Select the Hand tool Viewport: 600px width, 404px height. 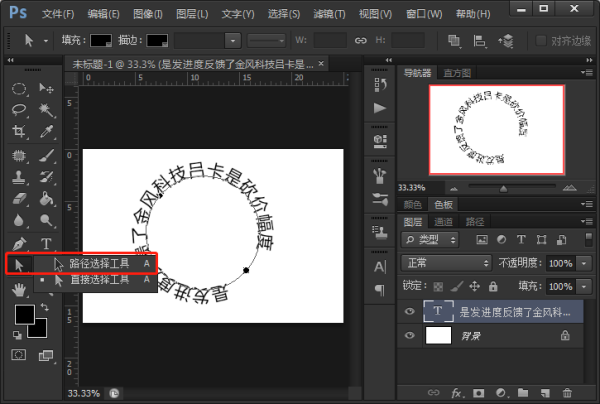coord(19,290)
